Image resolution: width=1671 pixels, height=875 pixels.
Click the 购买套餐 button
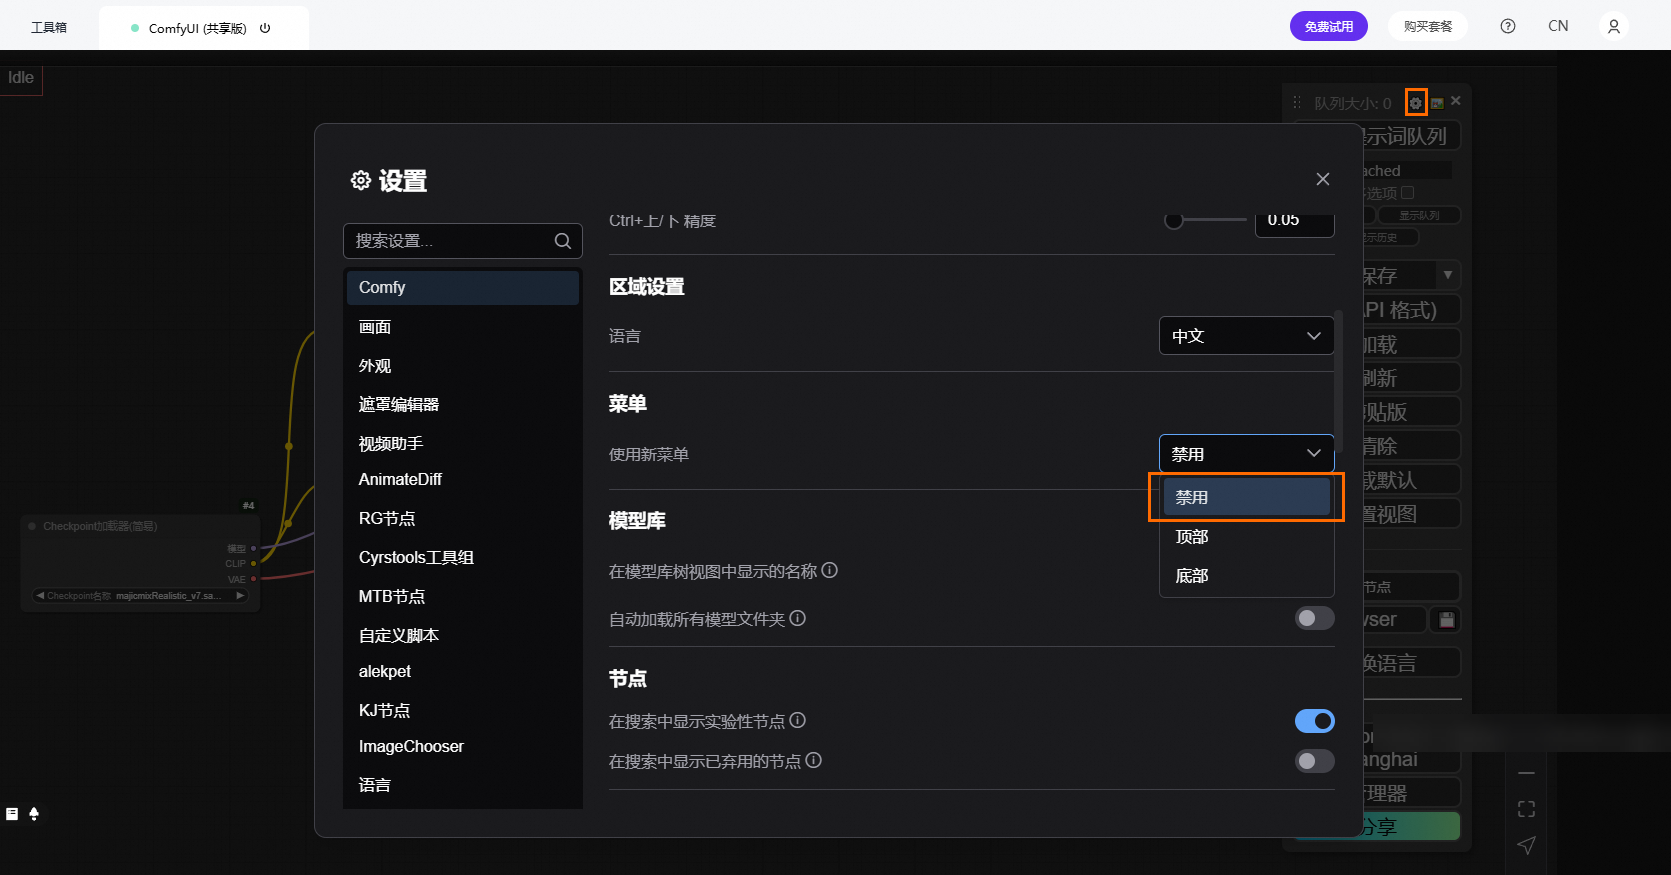click(x=1427, y=26)
